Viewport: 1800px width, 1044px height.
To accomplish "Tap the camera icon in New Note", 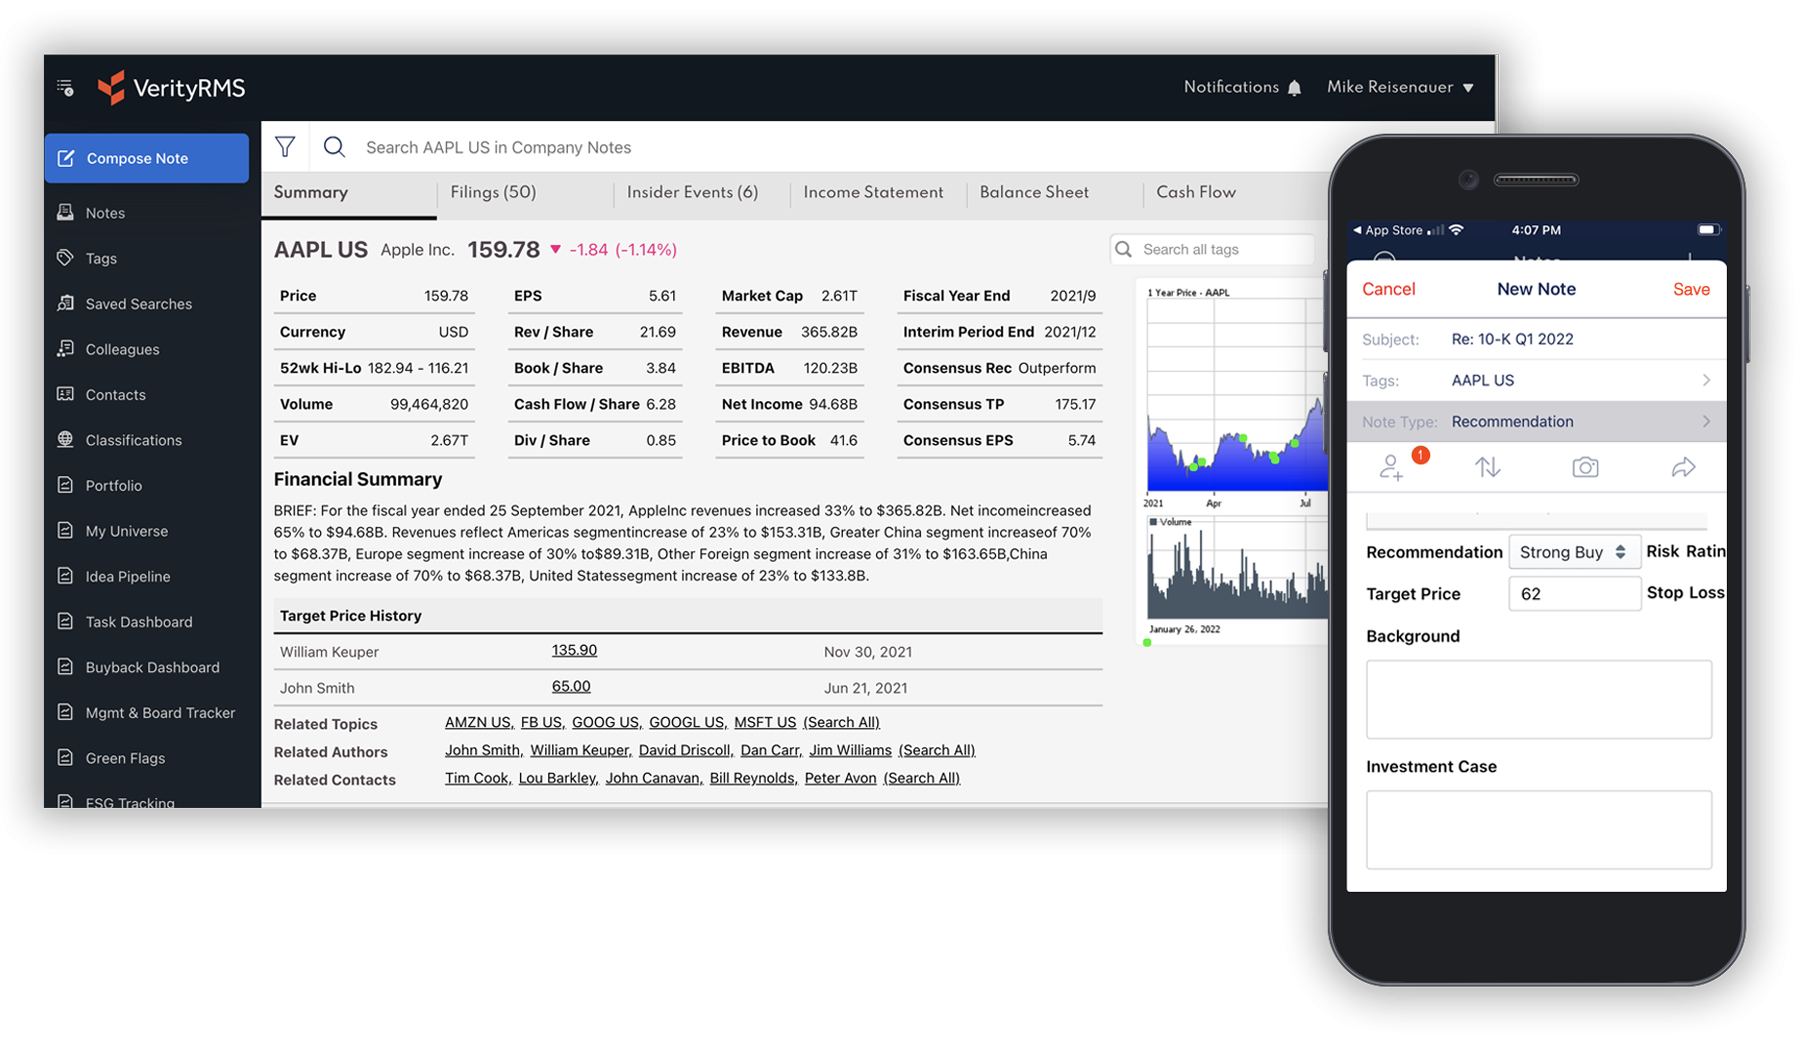I will coord(1585,466).
